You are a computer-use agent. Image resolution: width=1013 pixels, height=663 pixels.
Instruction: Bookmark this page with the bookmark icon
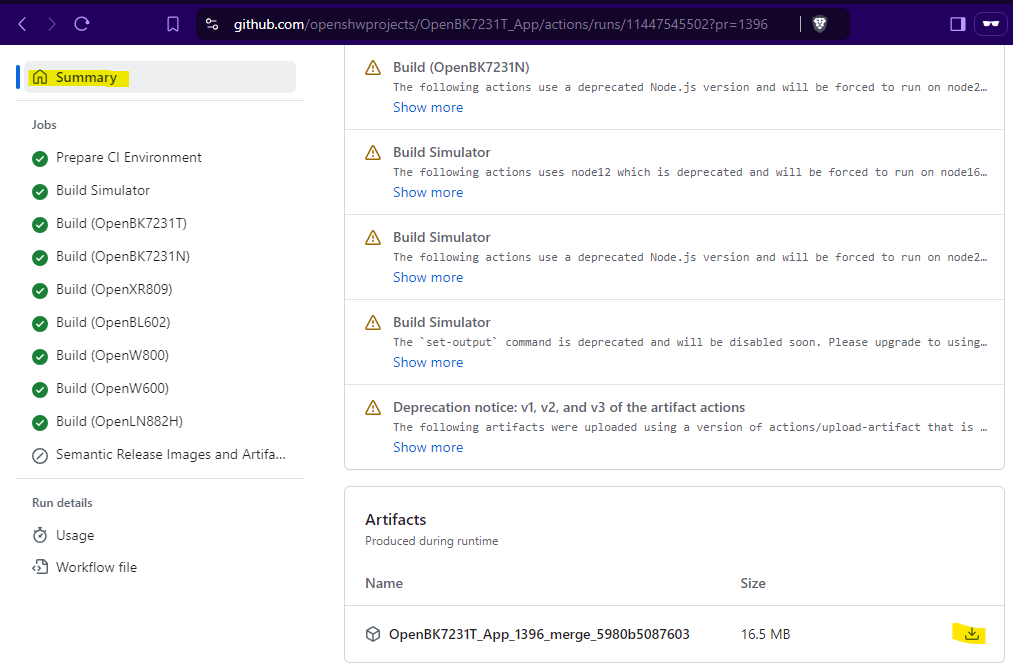coord(172,25)
